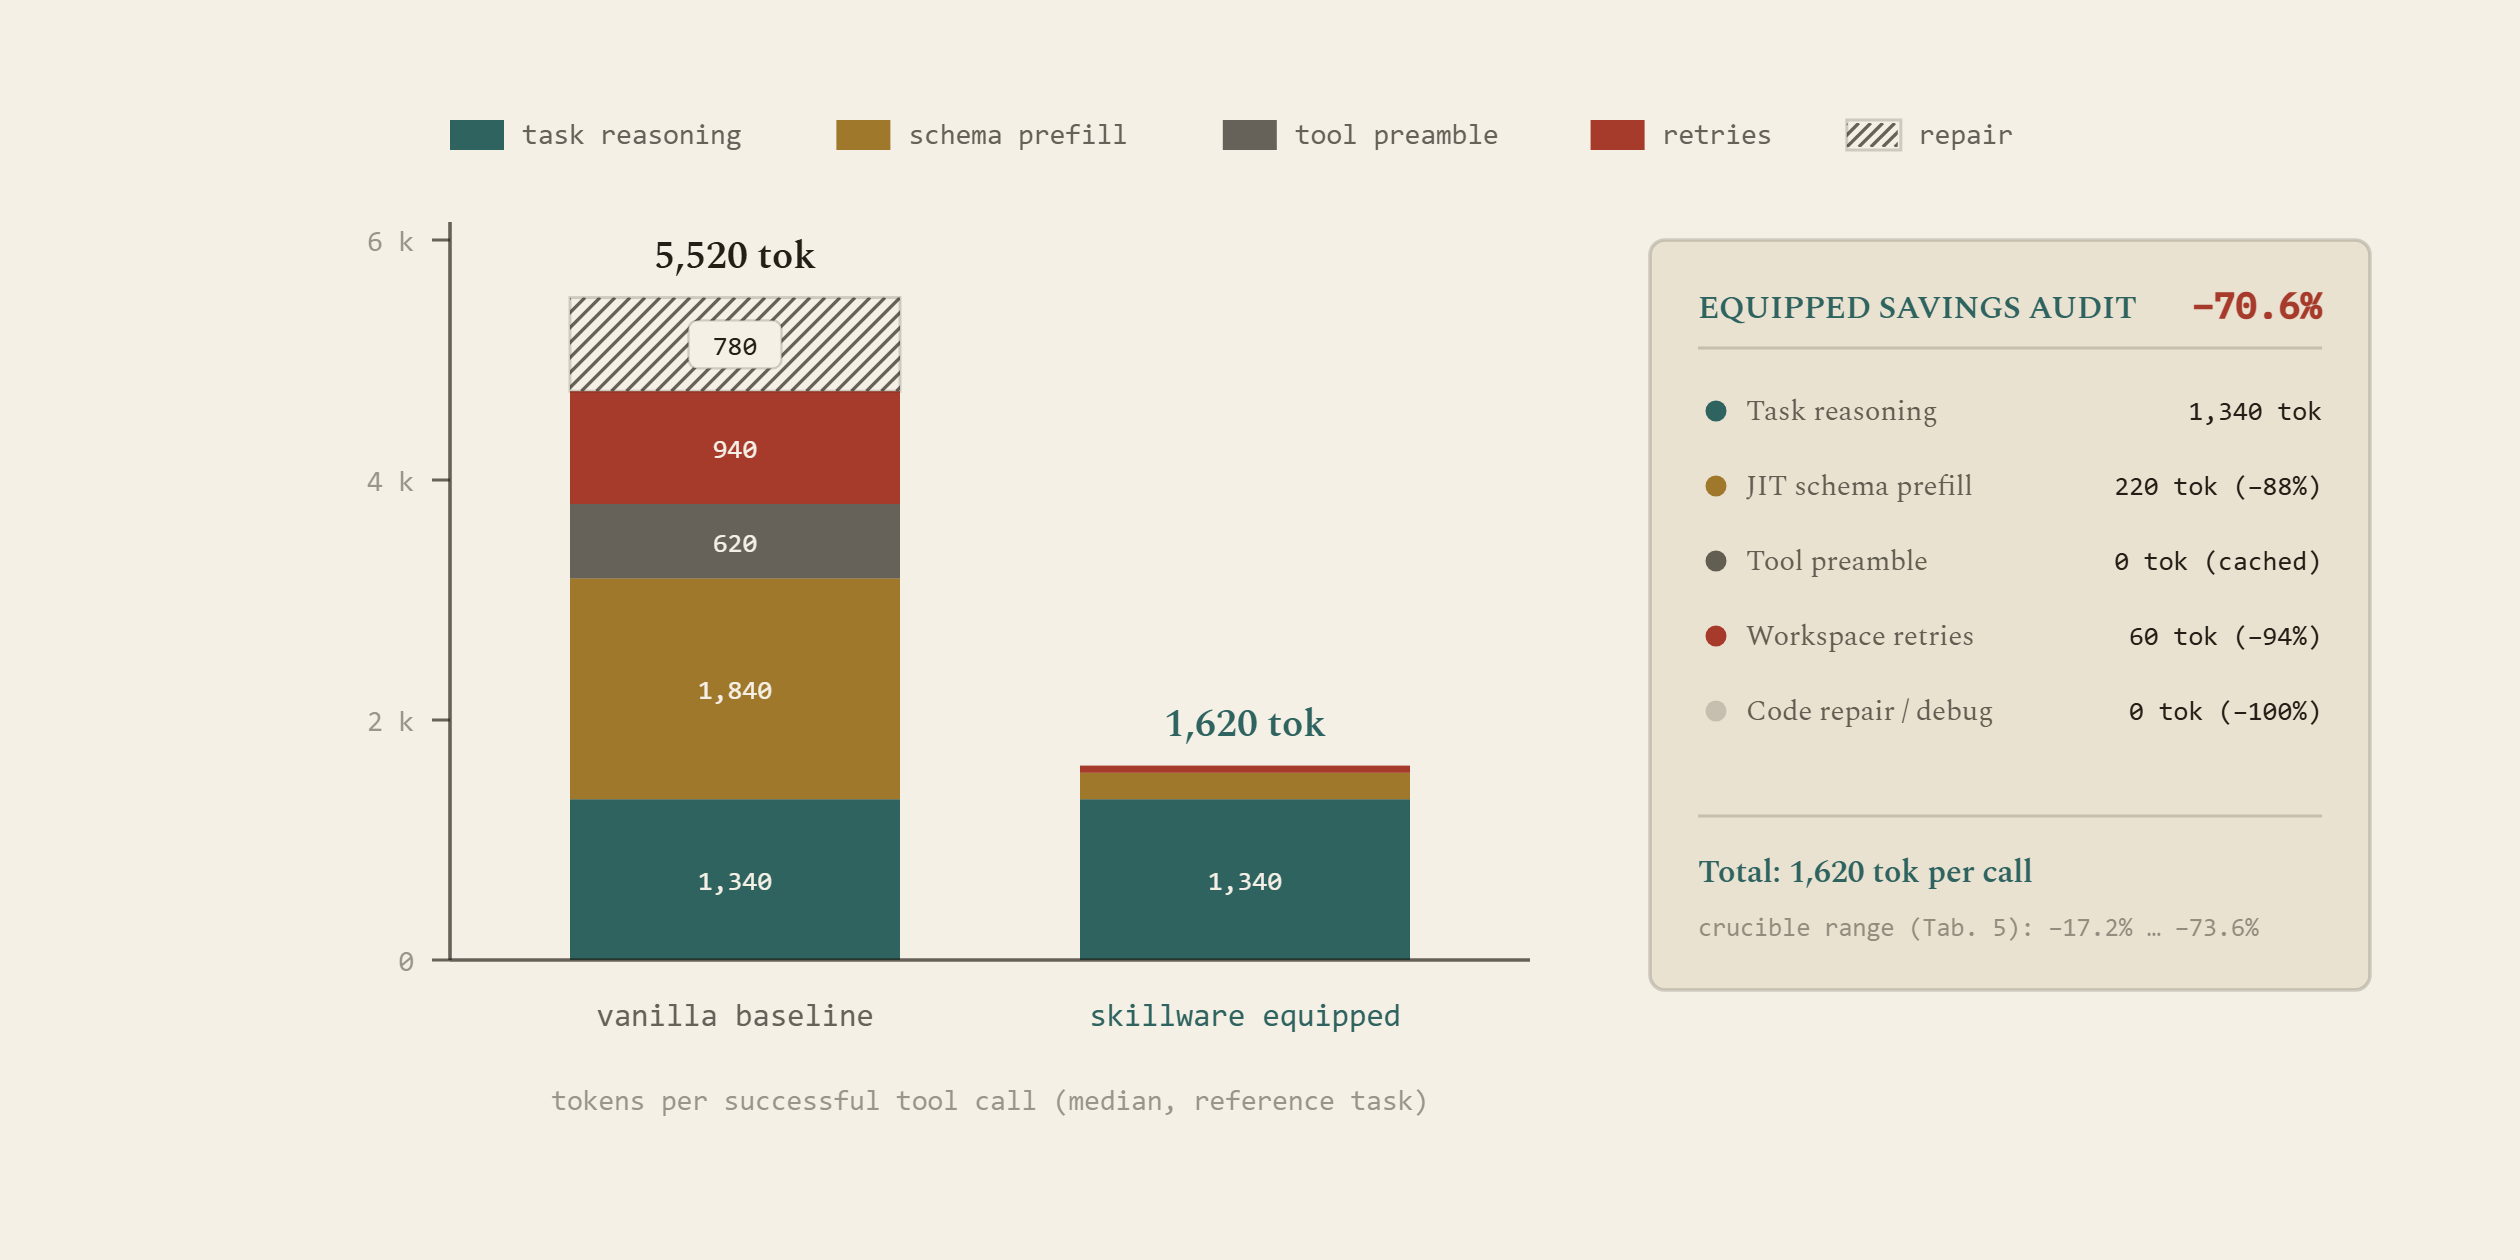Image resolution: width=2520 pixels, height=1260 pixels.
Task: Click the '5,520 tok' total label
Action: click(x=735, y=256)
